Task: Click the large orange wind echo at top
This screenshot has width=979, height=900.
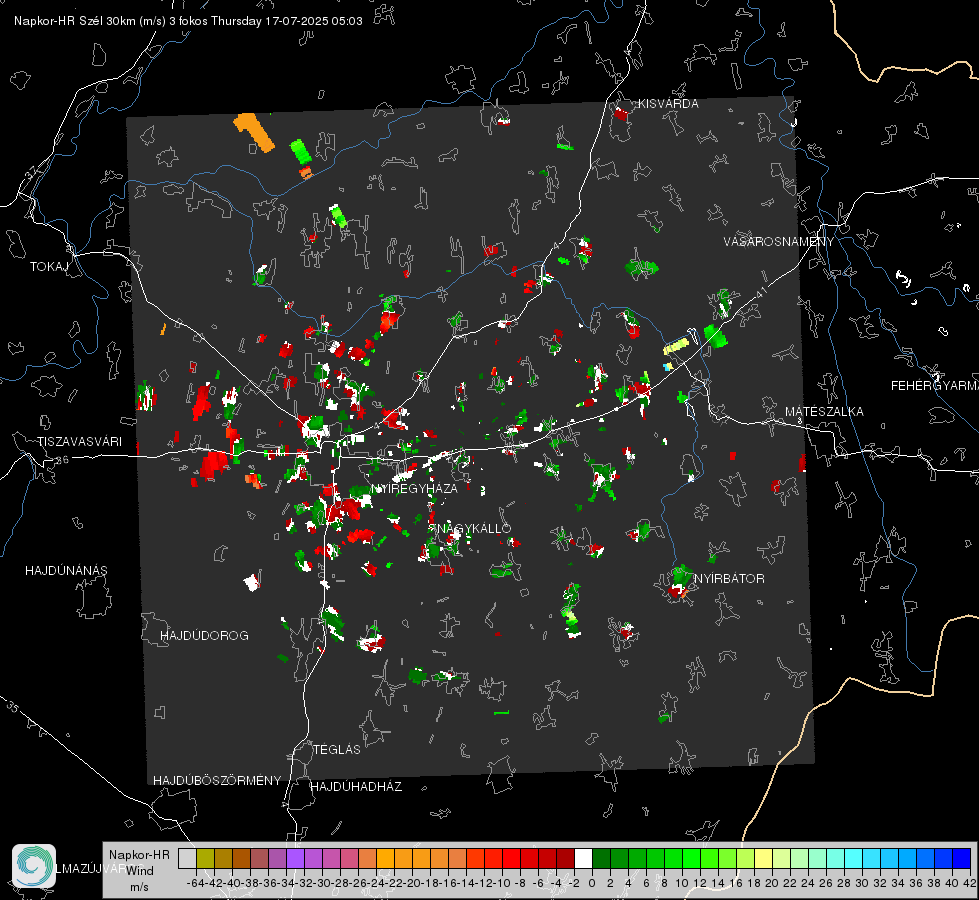Action: point(254,132)
